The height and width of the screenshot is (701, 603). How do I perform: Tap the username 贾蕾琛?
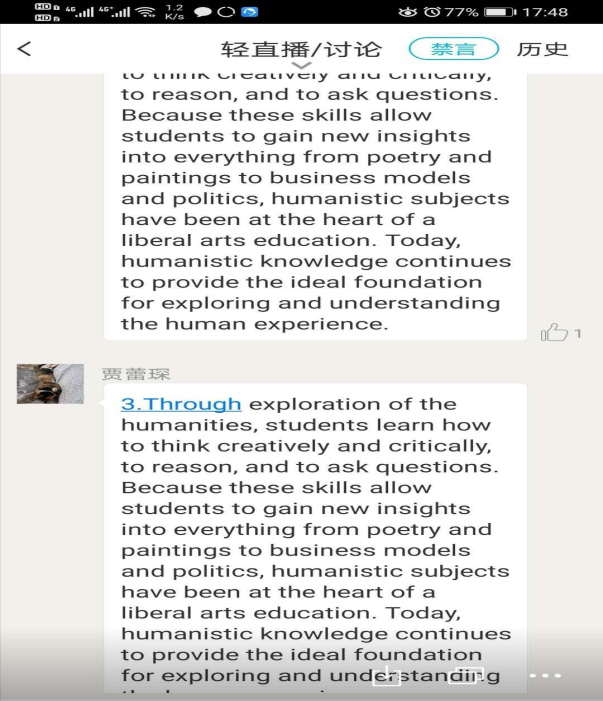click(x=135, y=374)
